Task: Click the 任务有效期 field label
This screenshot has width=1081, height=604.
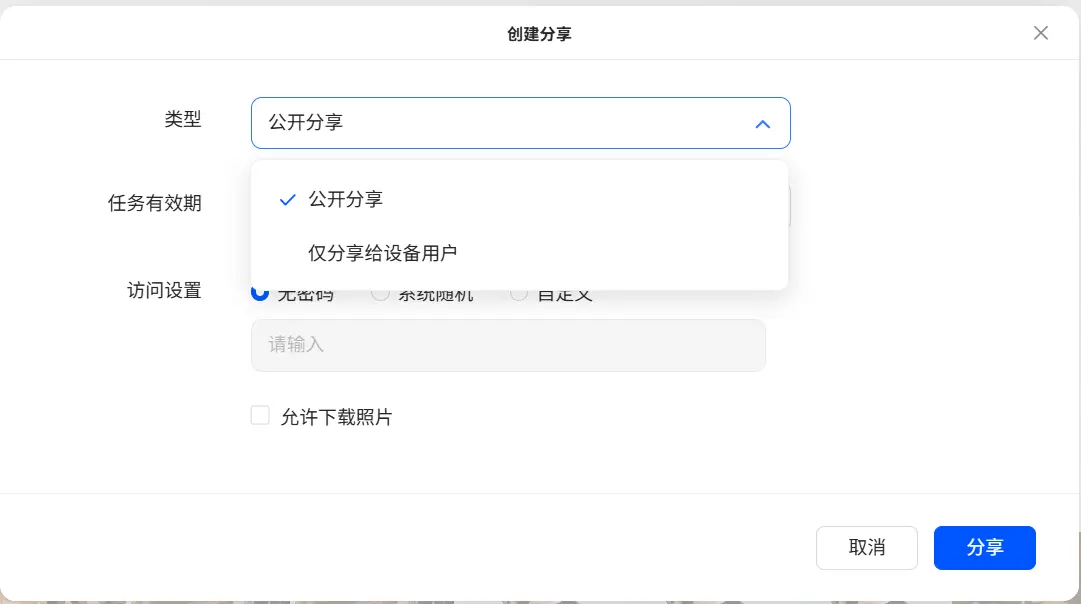Action: [154, 203]
